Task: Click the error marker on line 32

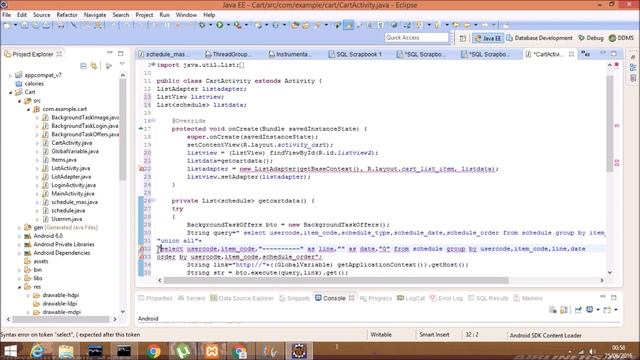Action: (141, 249)
